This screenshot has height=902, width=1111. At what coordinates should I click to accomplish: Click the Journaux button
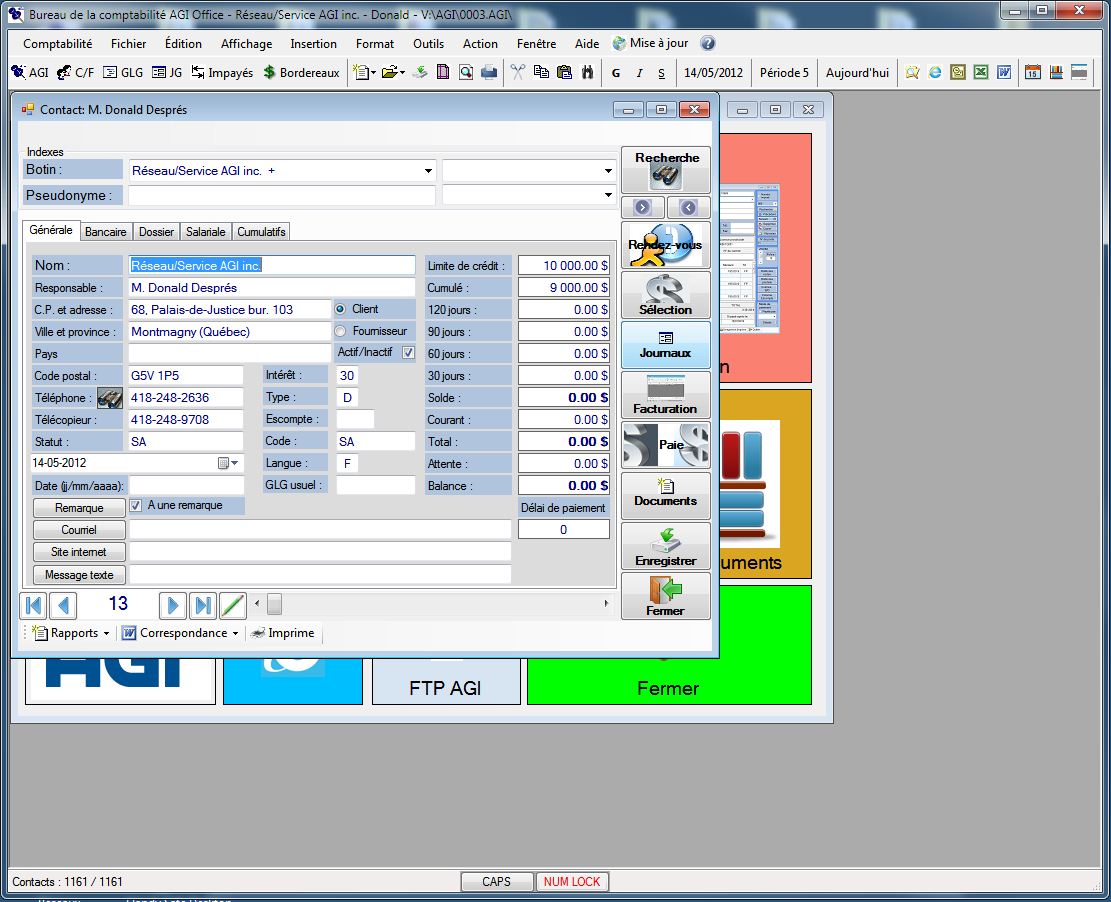[666, 345]
